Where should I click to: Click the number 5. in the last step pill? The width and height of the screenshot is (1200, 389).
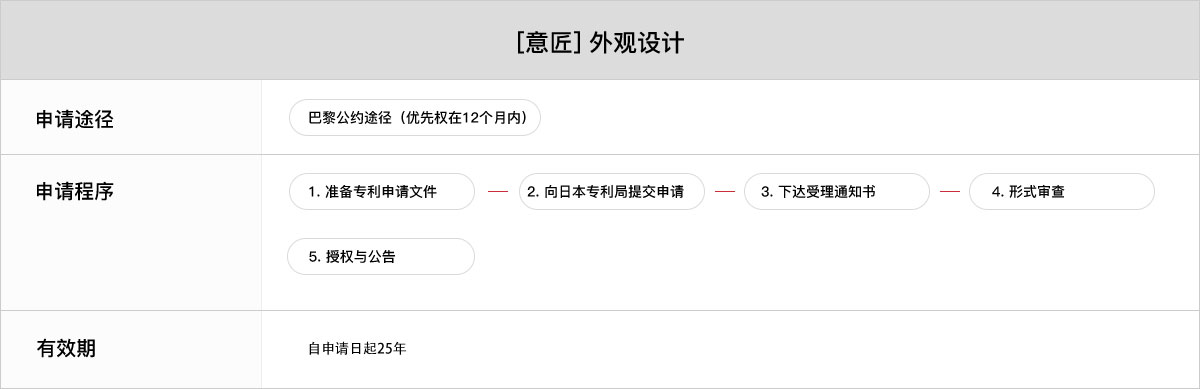click(x=314, y=256)
